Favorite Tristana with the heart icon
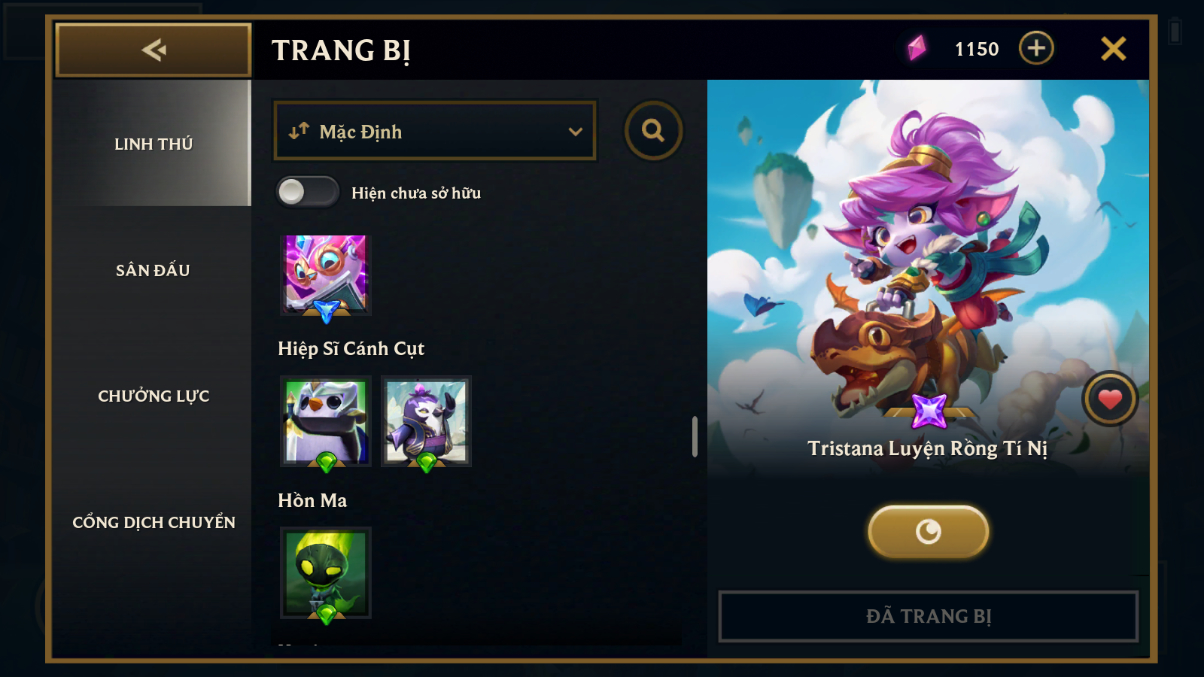Viewport: 1204px width, 677px height. (x=1110, y=400)
